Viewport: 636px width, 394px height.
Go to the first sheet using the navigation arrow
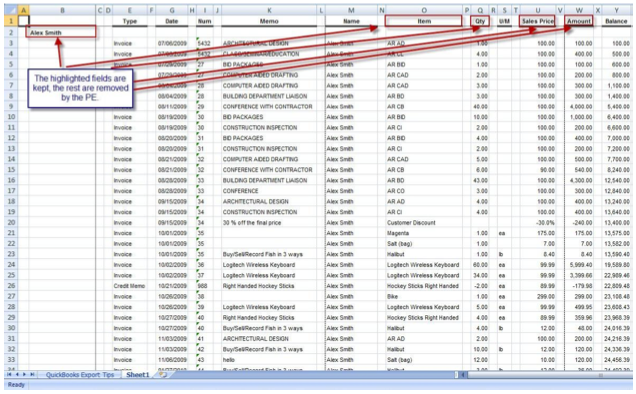coord(9,374)
